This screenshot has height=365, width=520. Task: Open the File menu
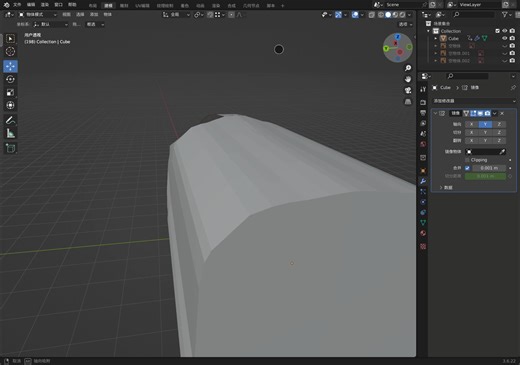[17, 5]
